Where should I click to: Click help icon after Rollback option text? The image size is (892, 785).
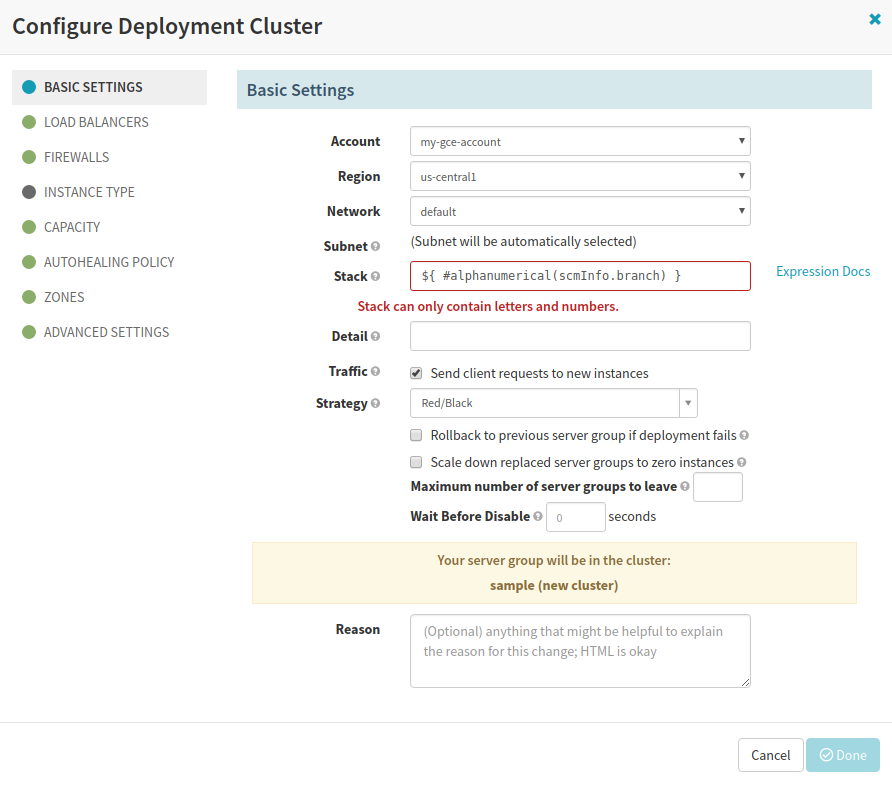(745, 436)
